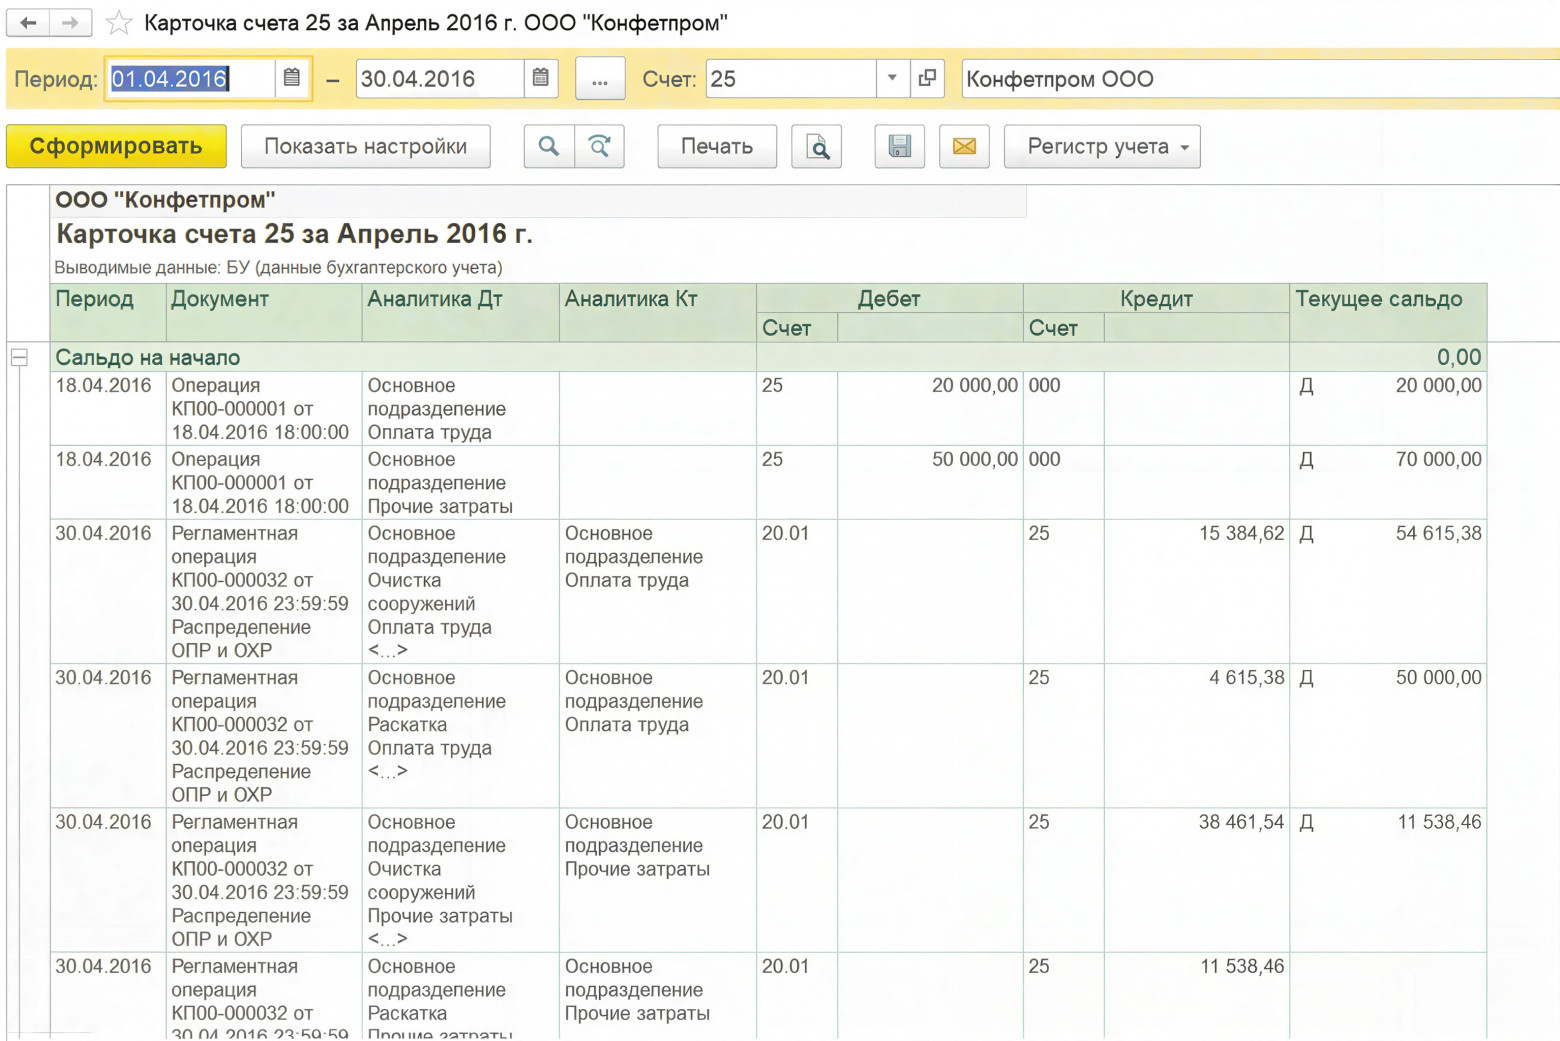Click the open-list icon next to account 25

[x=927, y=78]
